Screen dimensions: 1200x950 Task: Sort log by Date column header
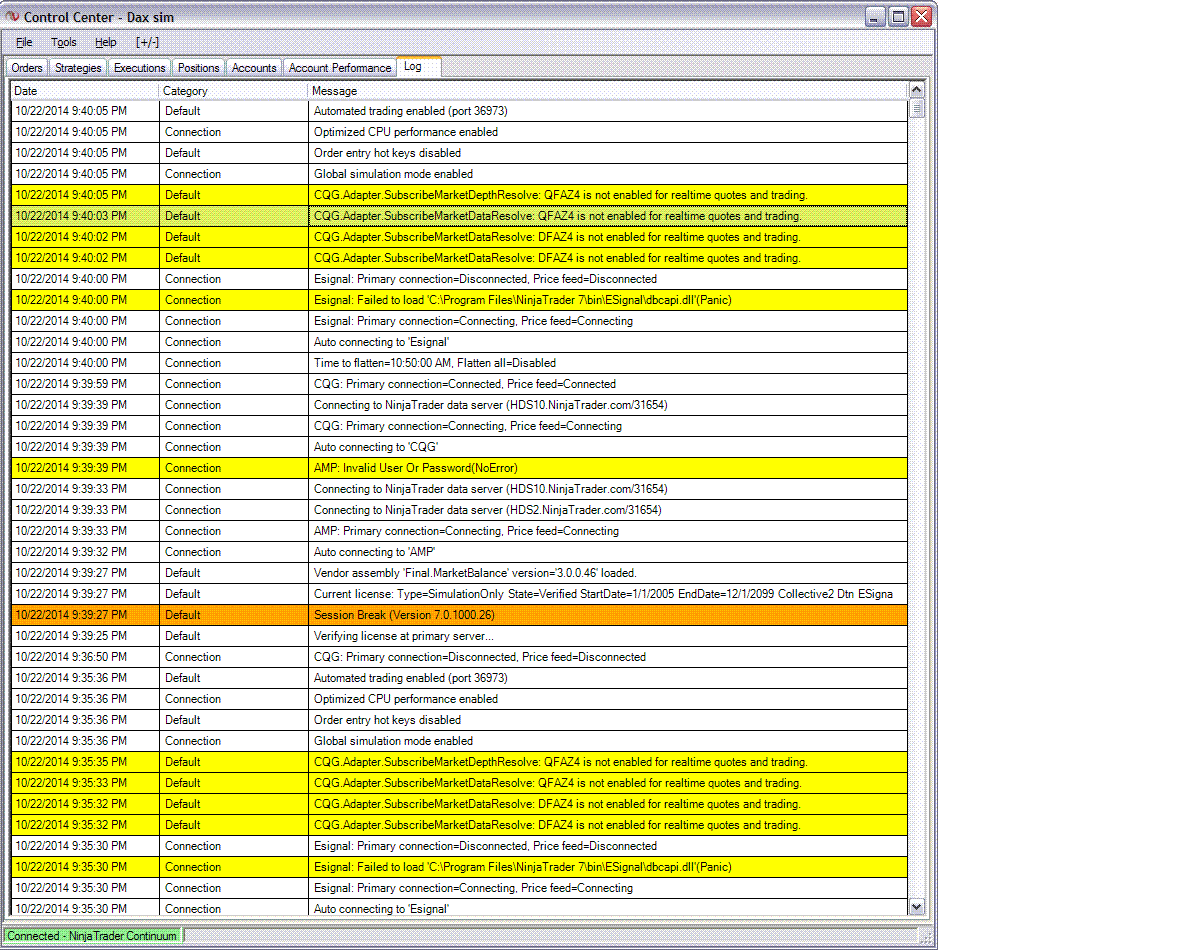pos(85,91)
